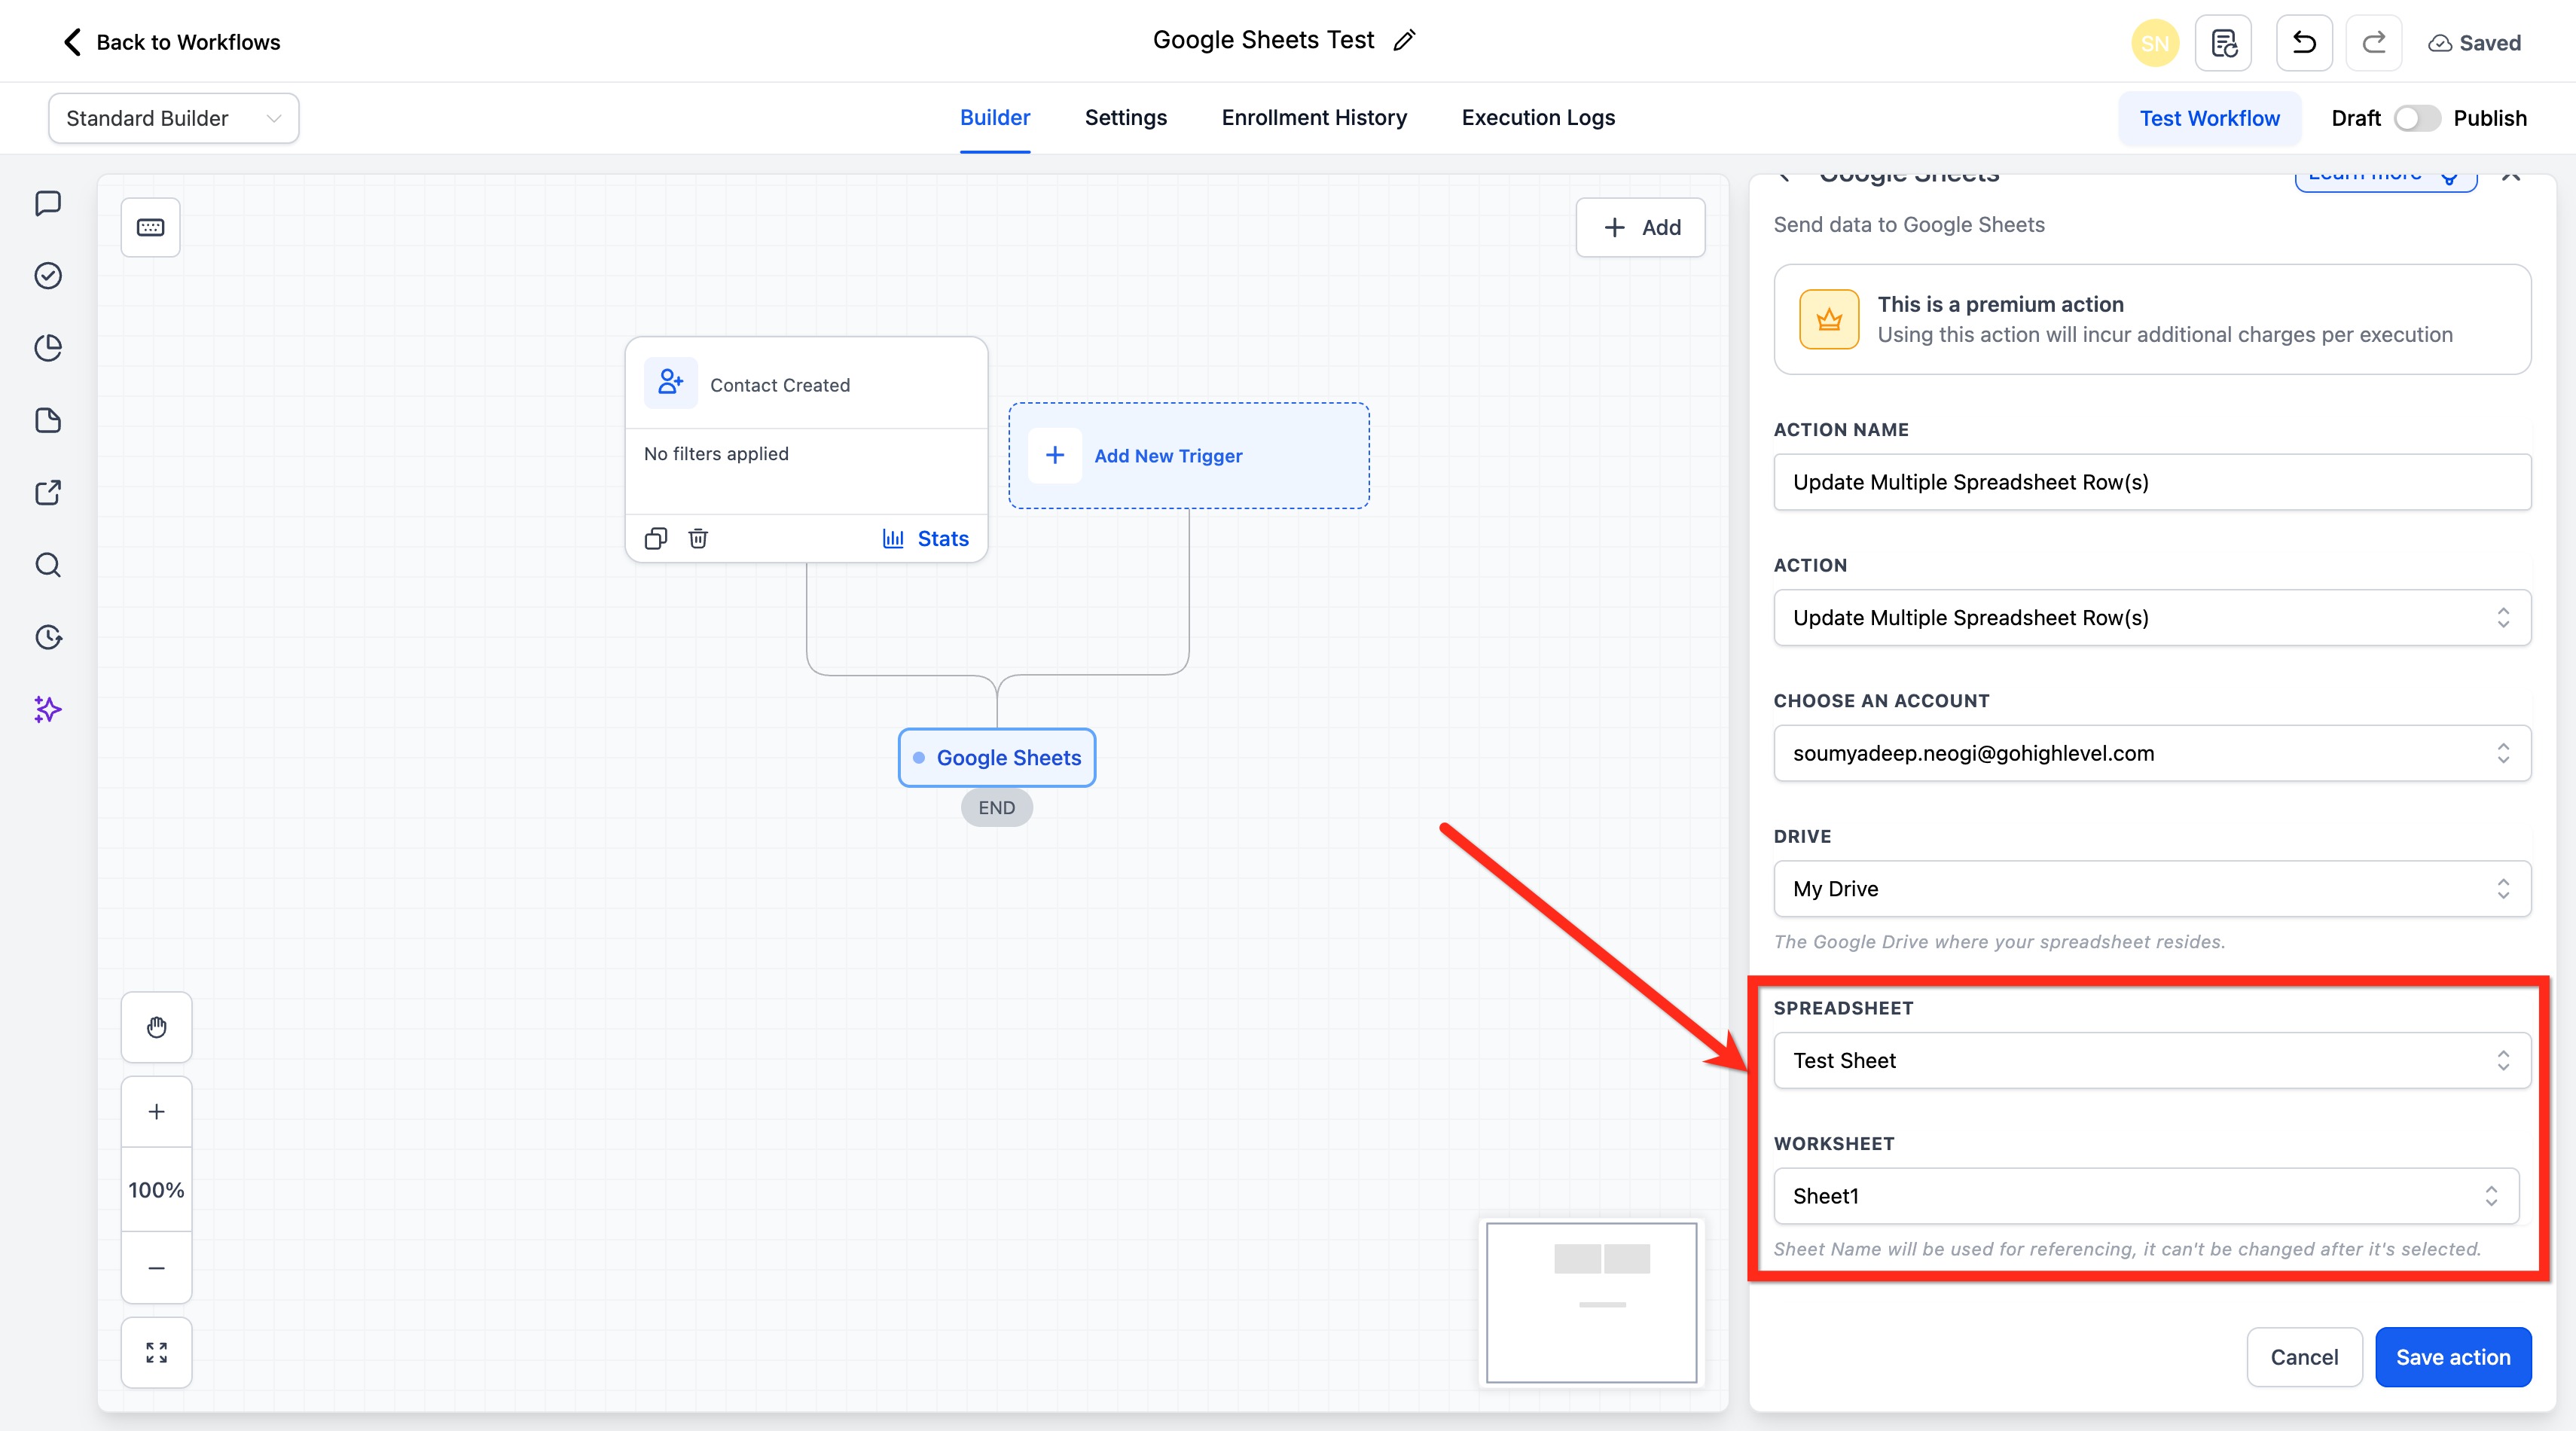Switch to the Enrollment History tab
The image size is (2576, 1431).
coord(1313,117)
